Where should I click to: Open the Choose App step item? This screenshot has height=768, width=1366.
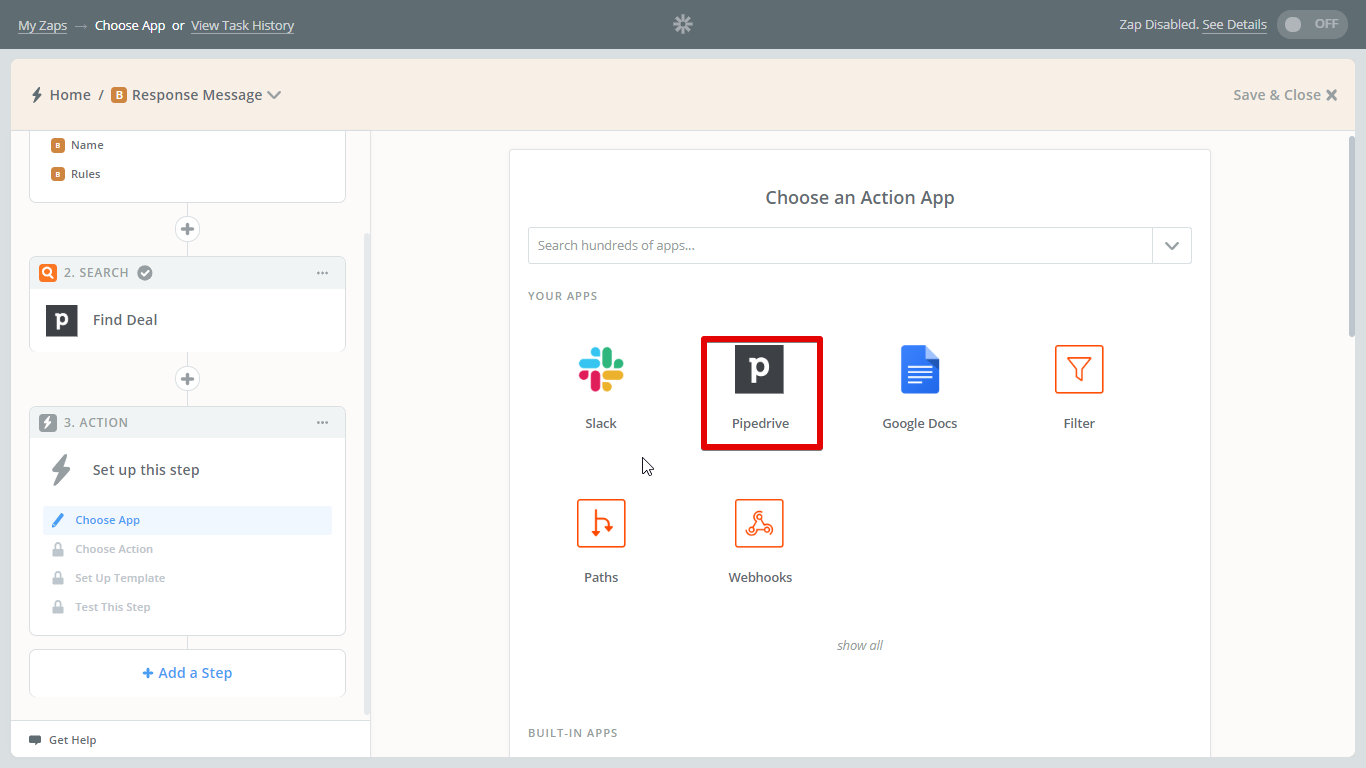click(x=187, y=520)
